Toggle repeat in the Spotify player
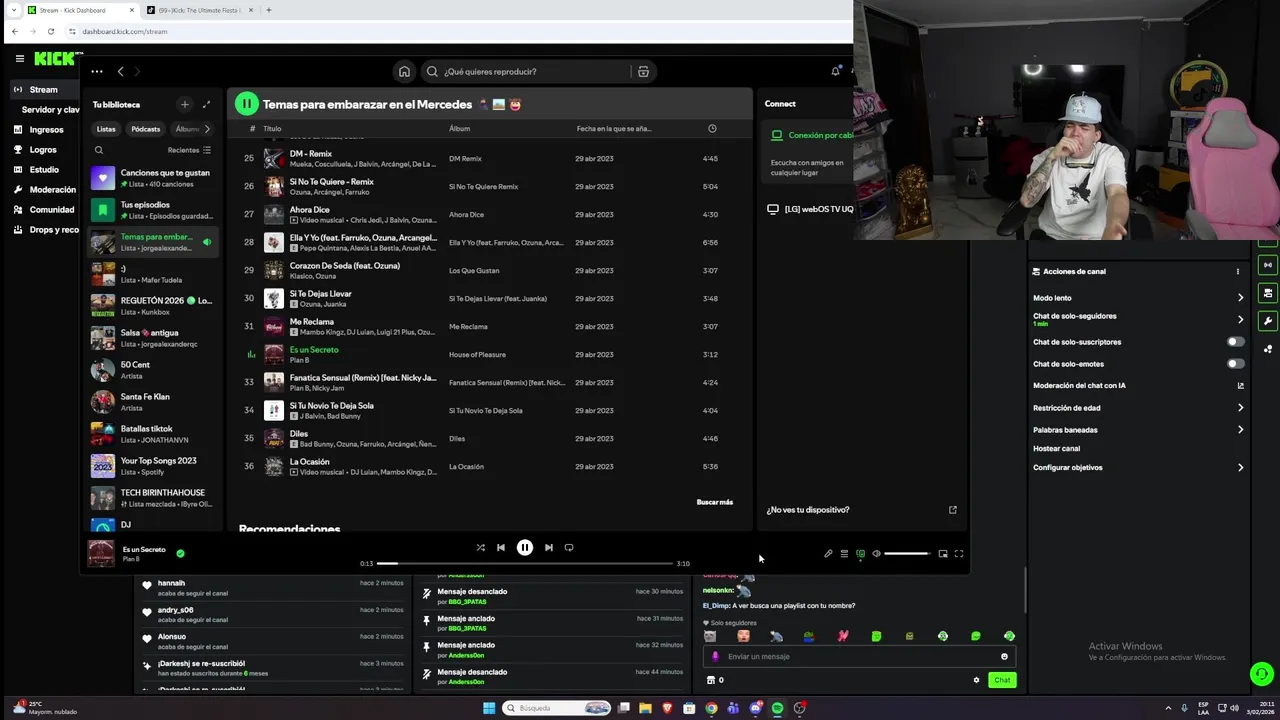1280x720 pixels. [x=569, y=547]
